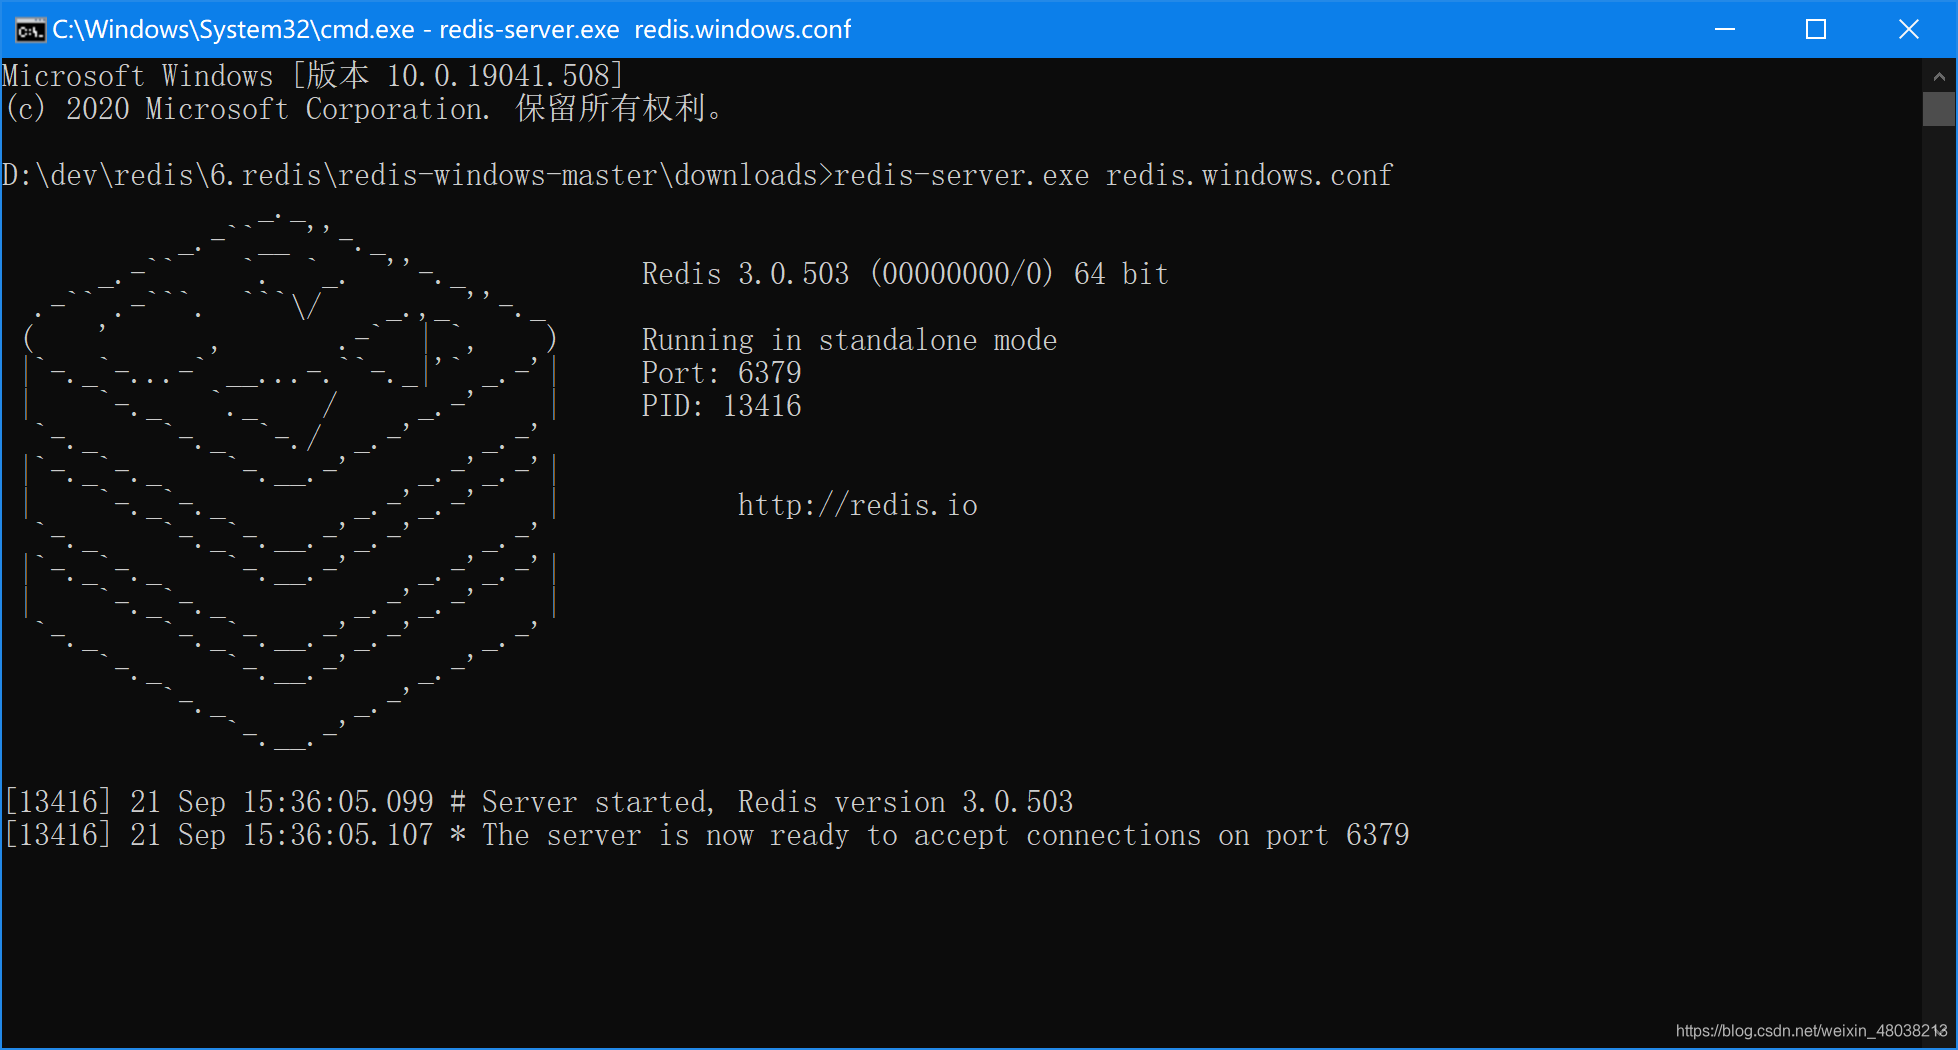Click the http://redis.io text
The height and width of the screenshot is (1050, 1958).
[857, 505]
